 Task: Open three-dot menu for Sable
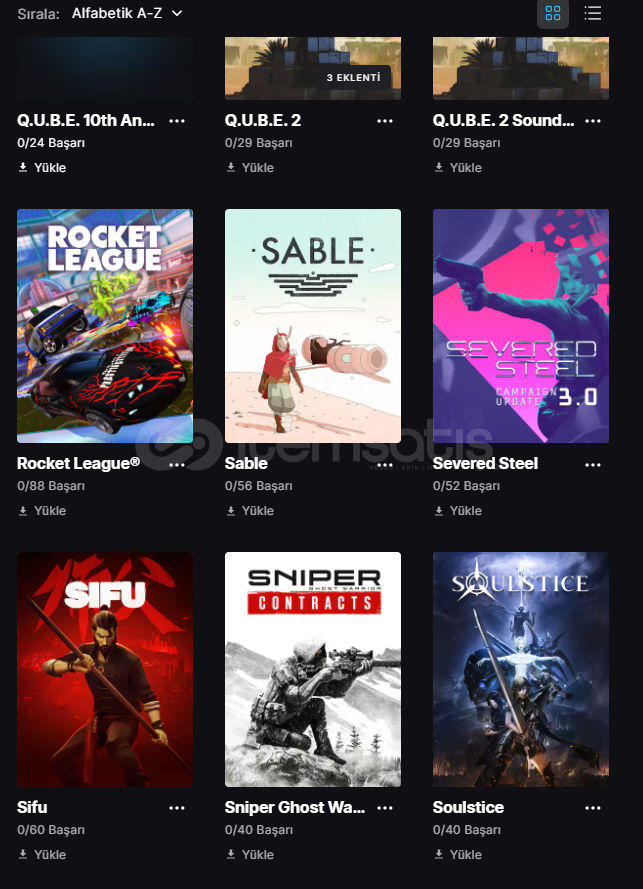click(x=385, y=464)
